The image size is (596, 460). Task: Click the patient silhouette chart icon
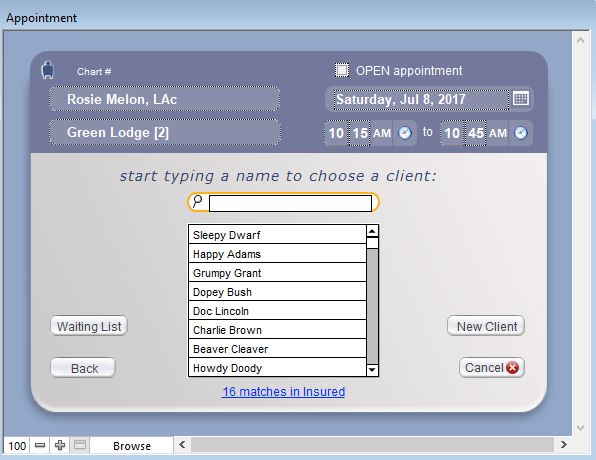[48, 70]
